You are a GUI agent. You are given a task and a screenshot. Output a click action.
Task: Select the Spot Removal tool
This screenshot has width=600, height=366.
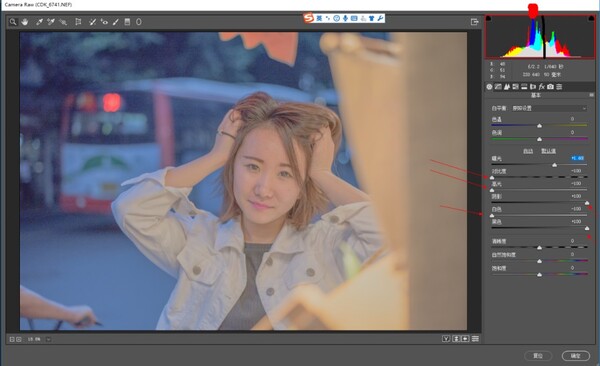(x=92, y=22)
